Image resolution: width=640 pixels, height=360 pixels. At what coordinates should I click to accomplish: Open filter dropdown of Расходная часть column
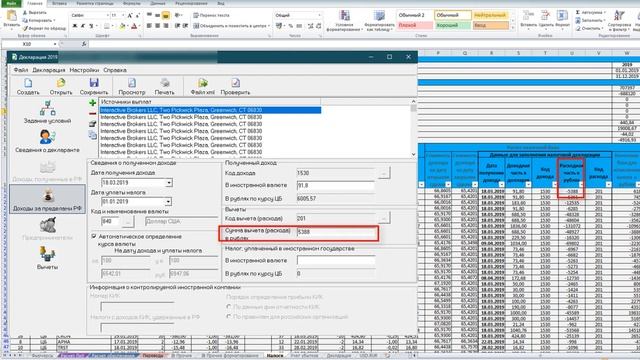pos(581,184)
